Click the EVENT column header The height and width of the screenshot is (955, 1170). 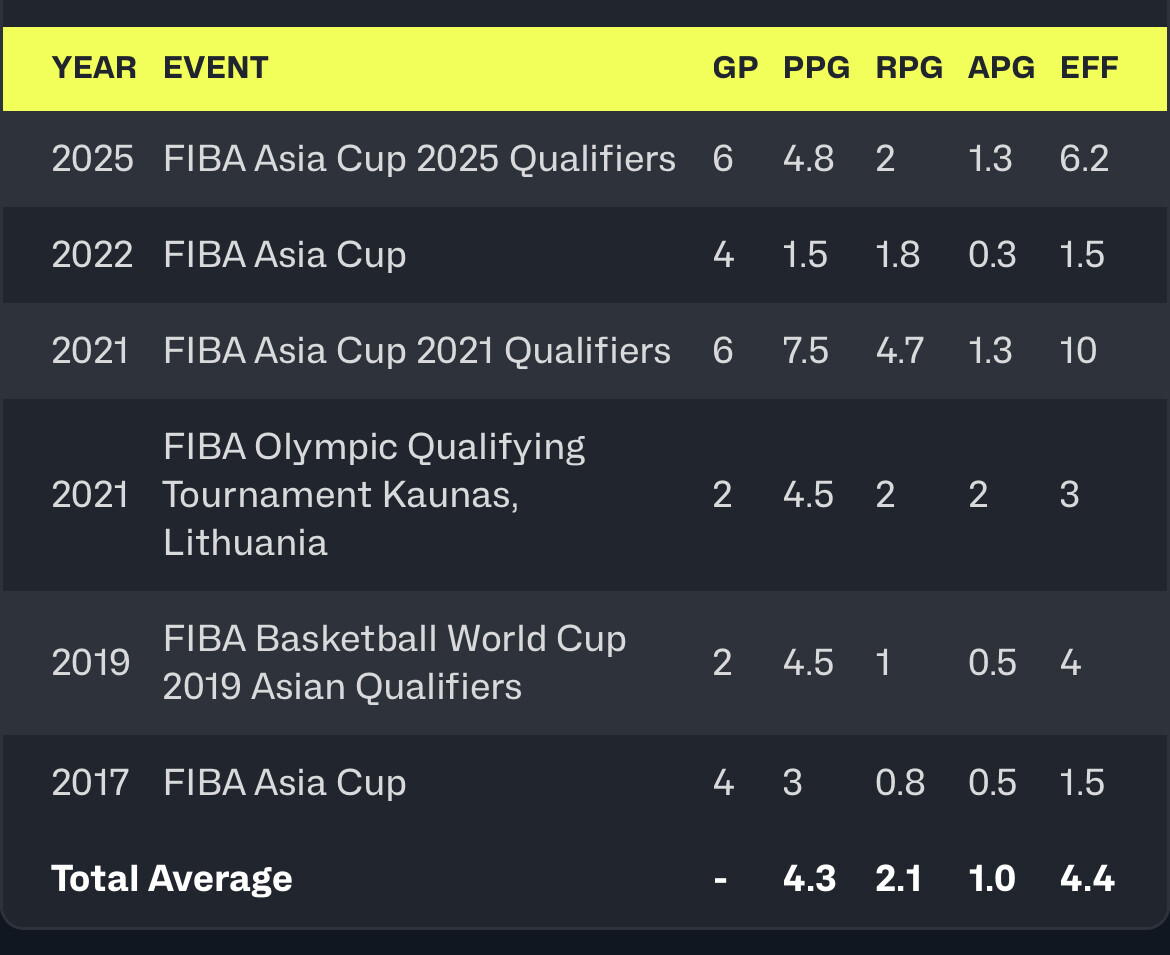[216, 68]
